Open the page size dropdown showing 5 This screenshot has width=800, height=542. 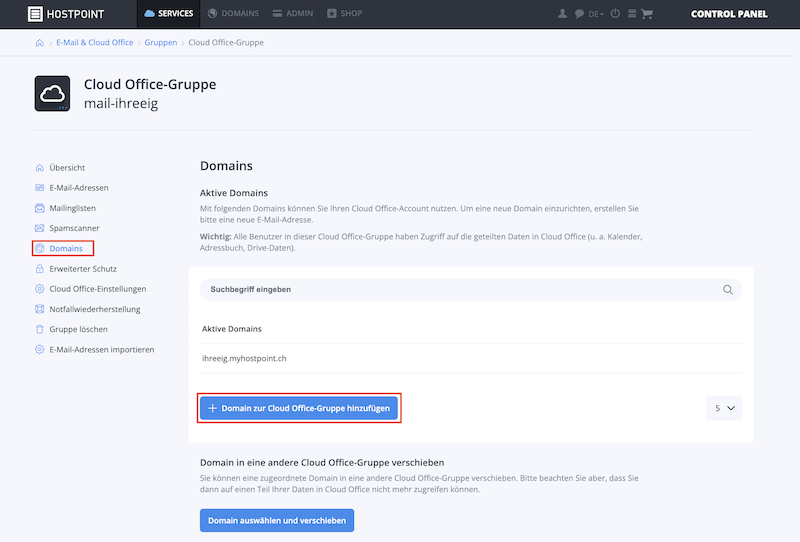[724, 408]
